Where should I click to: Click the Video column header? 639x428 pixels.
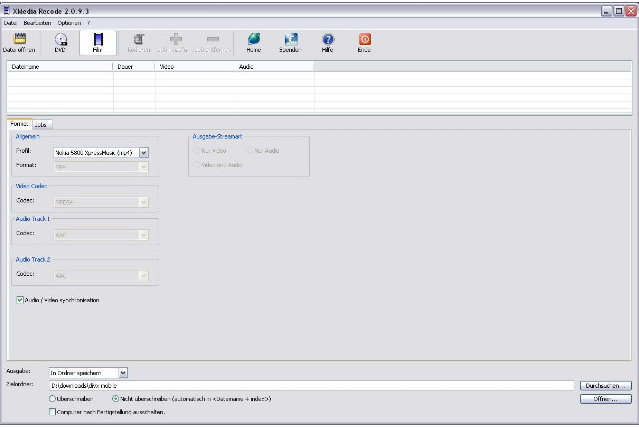point(194,66)
